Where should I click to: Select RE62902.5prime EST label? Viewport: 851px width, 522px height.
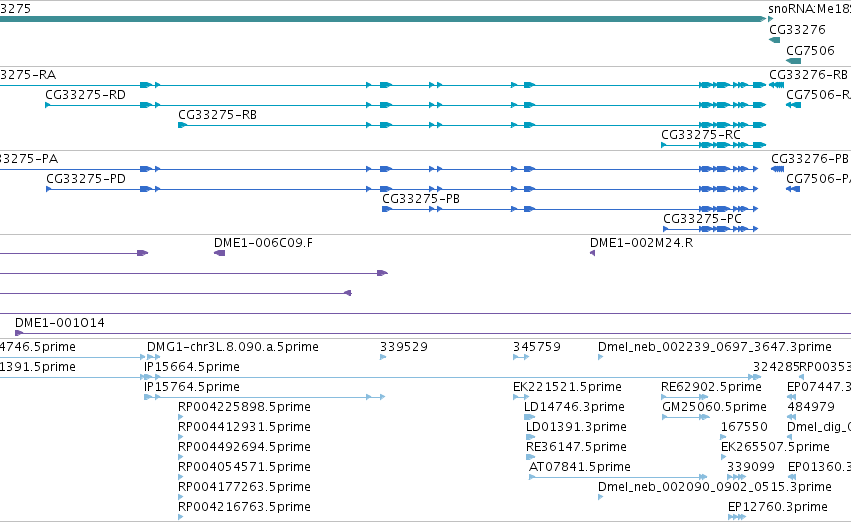(711, 387)
